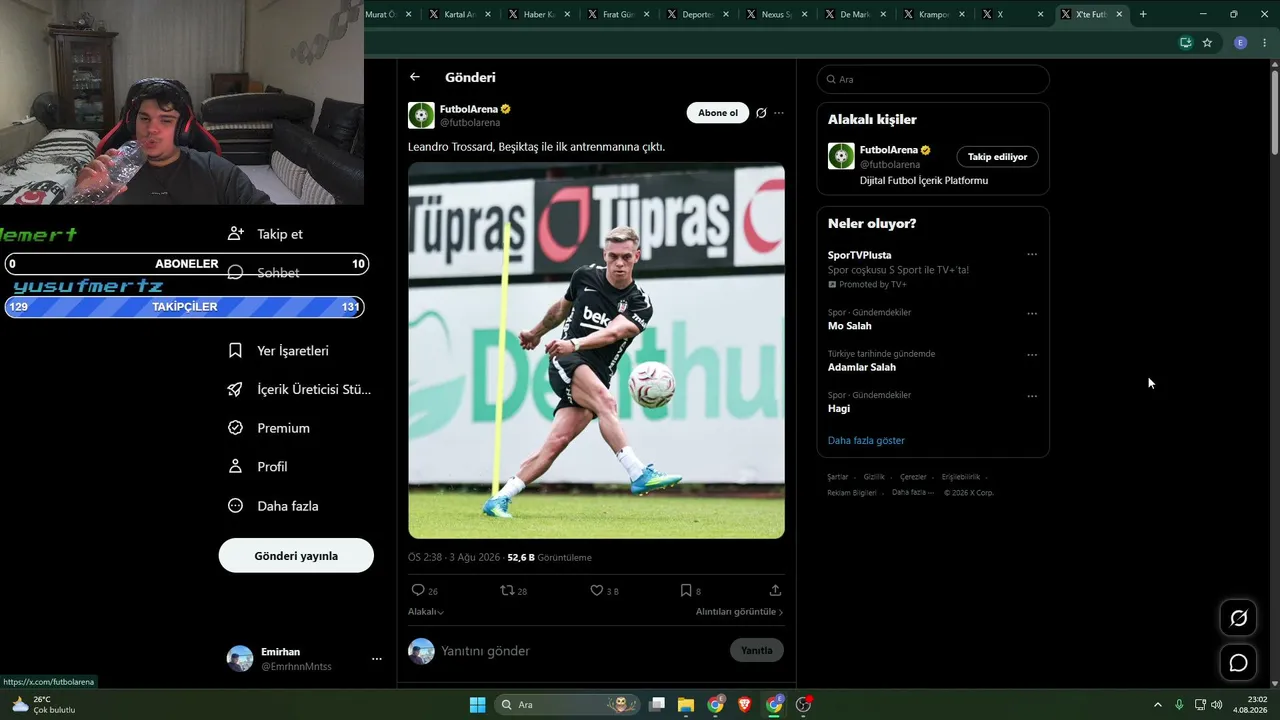Open OBS Studio from the taskbar
This screenshot has width=1280, height=720.
tap(804, 705)
